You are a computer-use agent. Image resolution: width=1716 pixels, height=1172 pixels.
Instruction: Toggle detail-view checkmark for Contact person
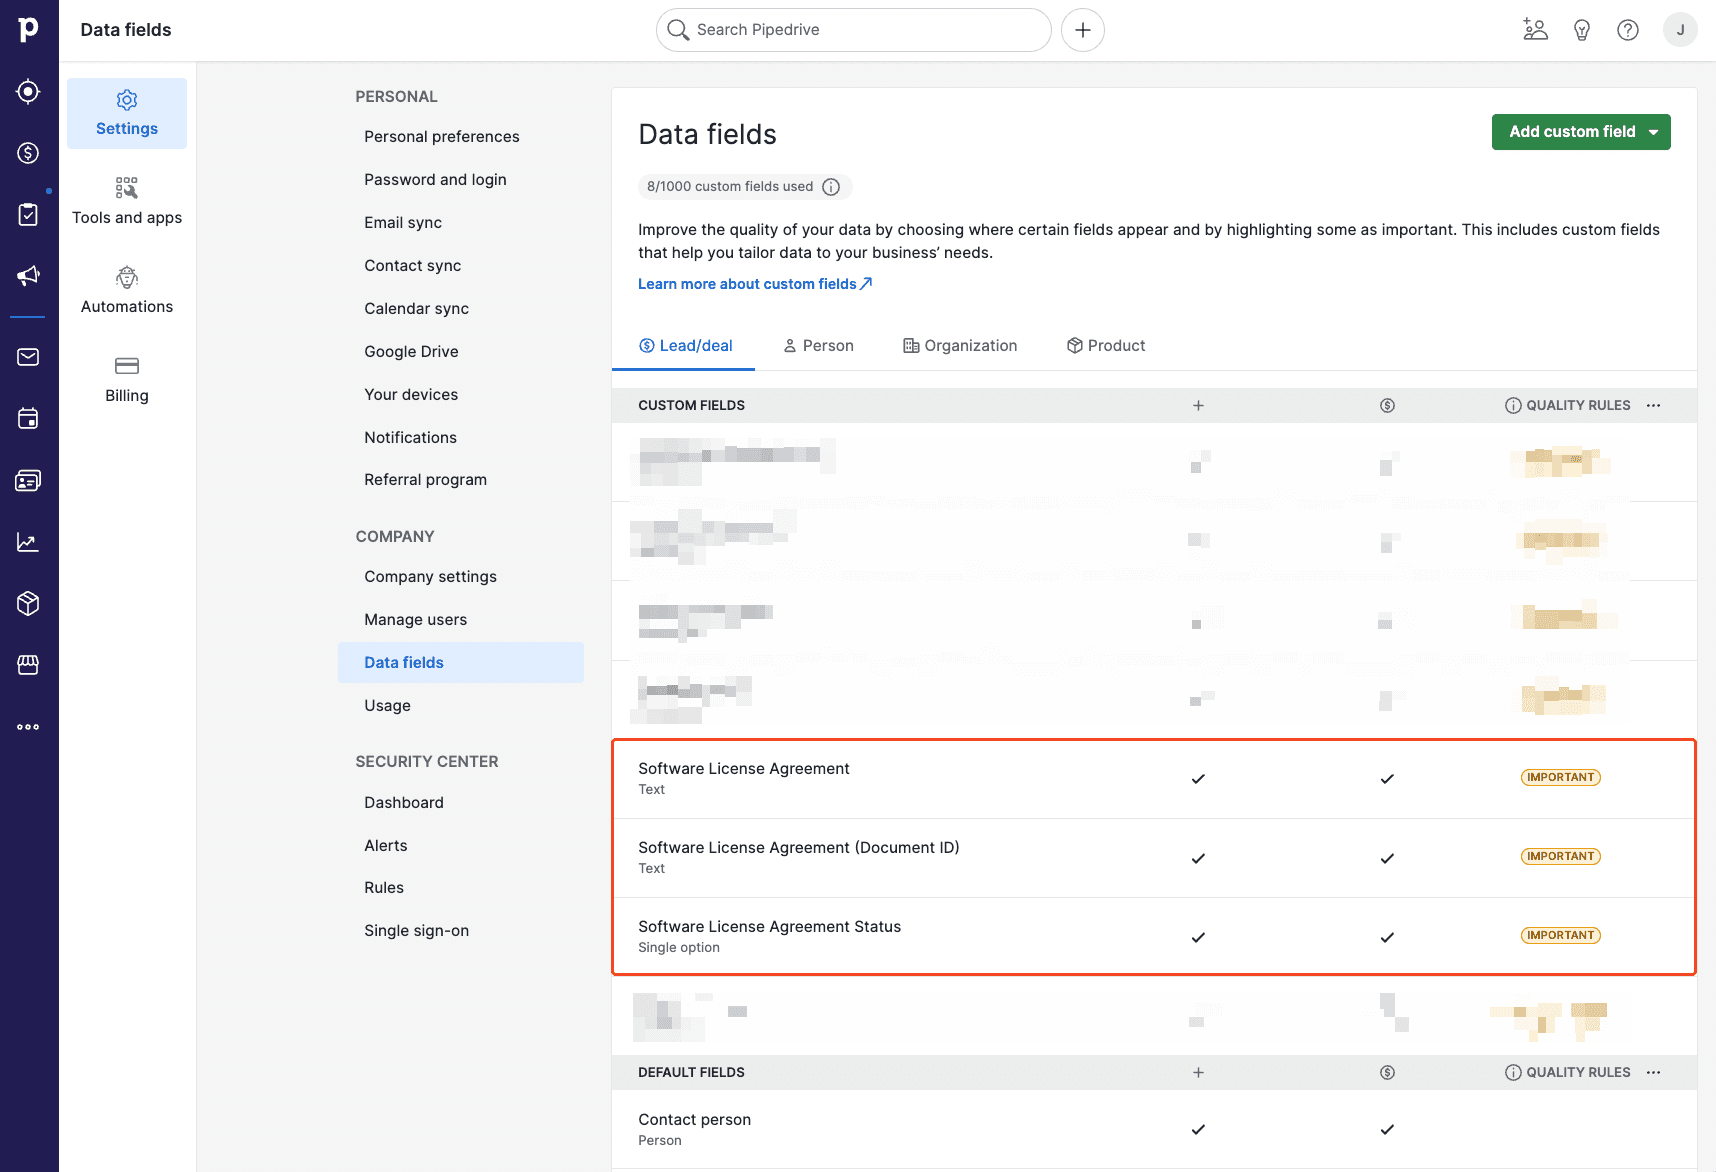pos(1387,1129)
